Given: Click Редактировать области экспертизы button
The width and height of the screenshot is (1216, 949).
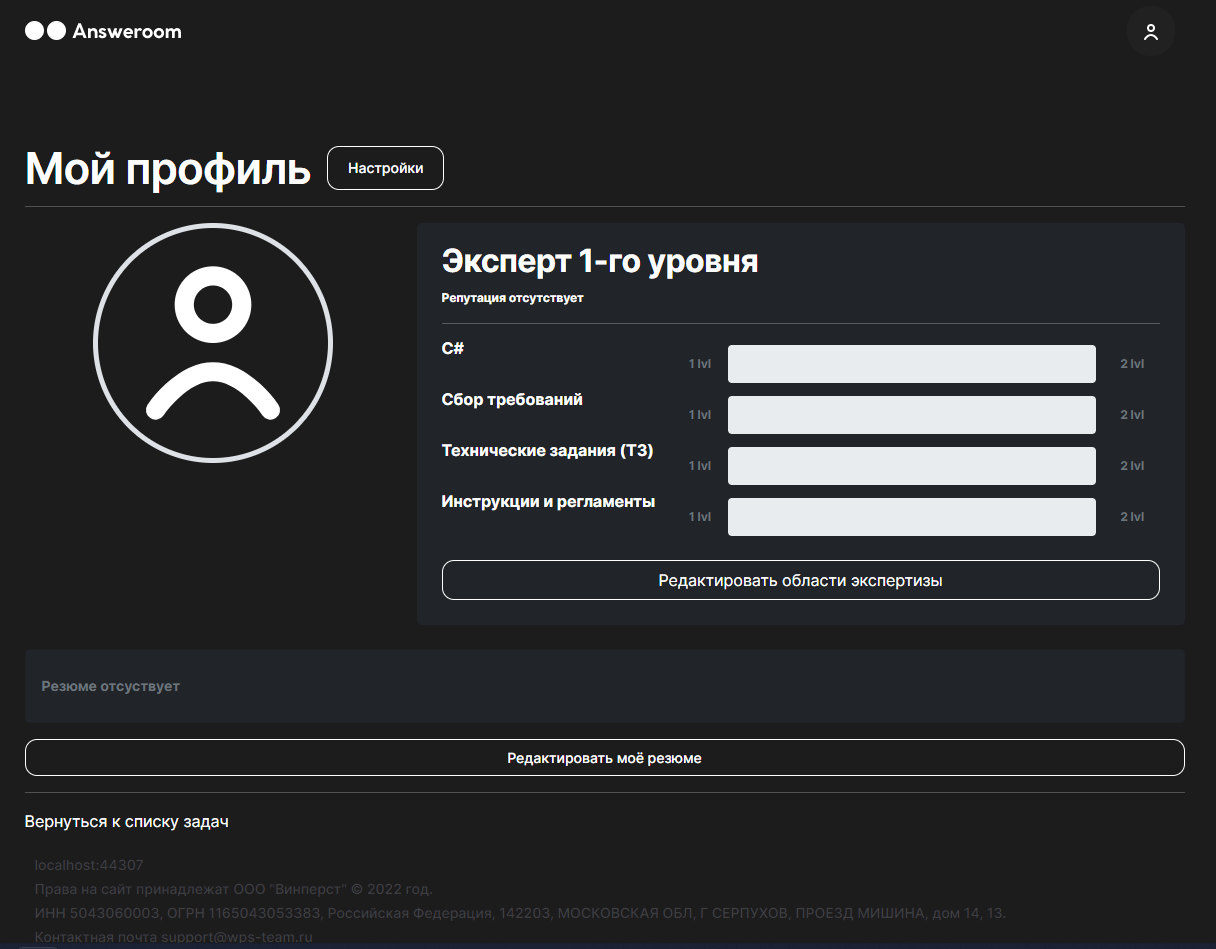Looking at the screenshot, I should [800, 580].
